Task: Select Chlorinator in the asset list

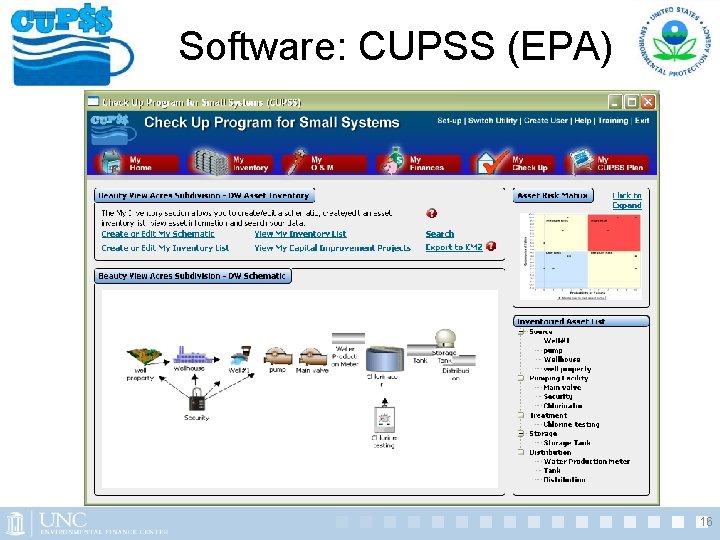Action: 563,405
